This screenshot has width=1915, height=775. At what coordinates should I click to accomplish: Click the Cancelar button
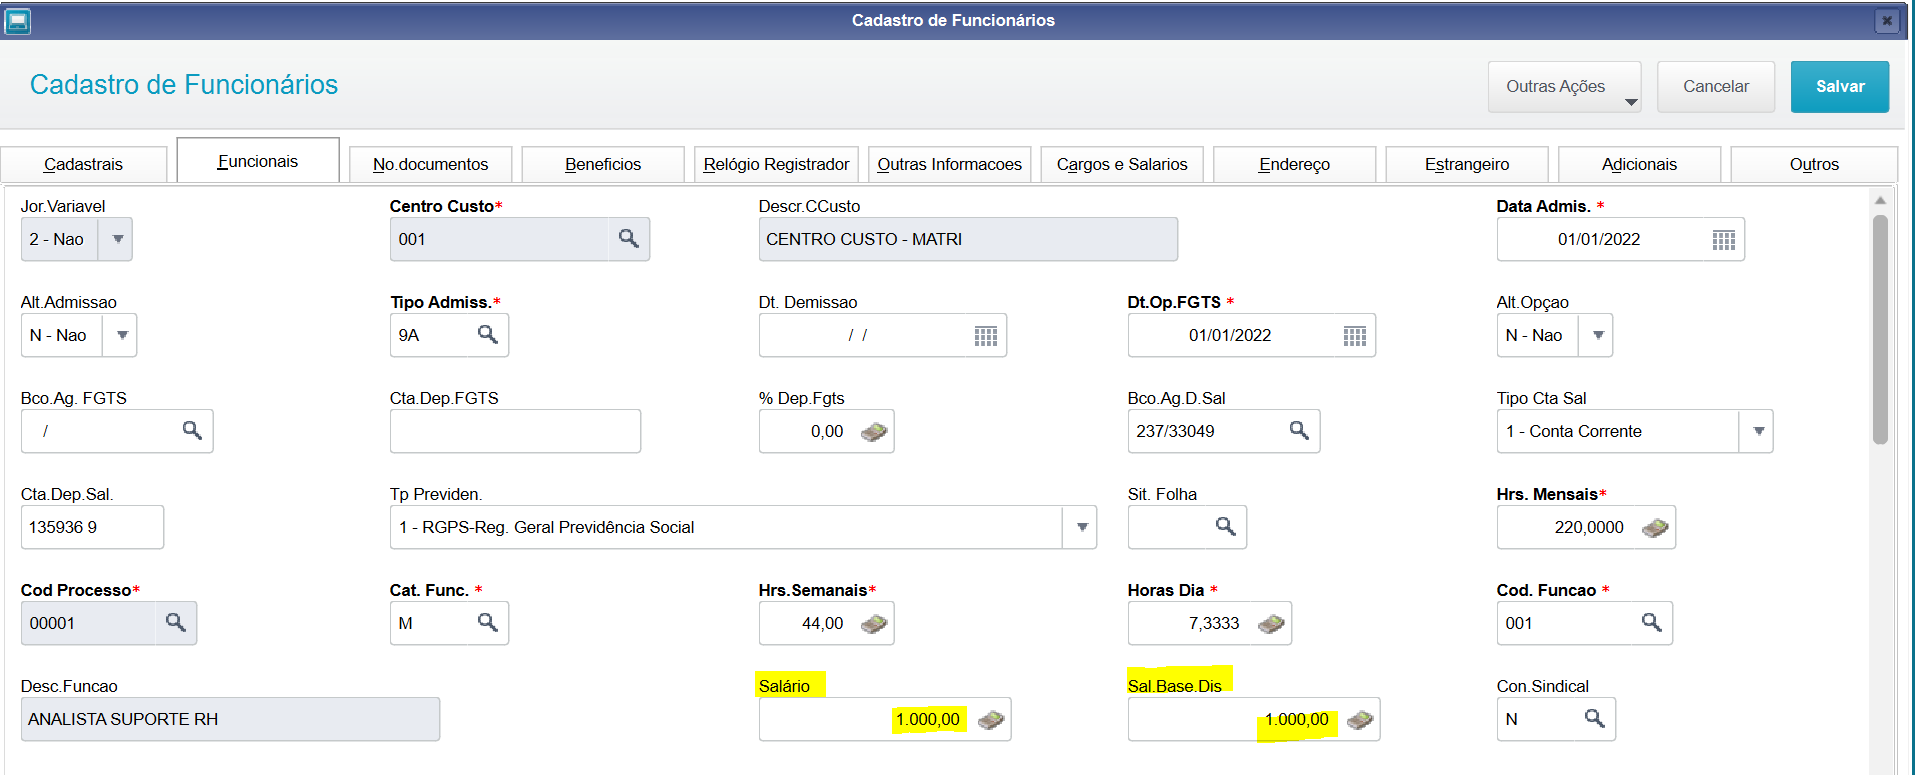pyautogui.click(x=1716, y=87)
